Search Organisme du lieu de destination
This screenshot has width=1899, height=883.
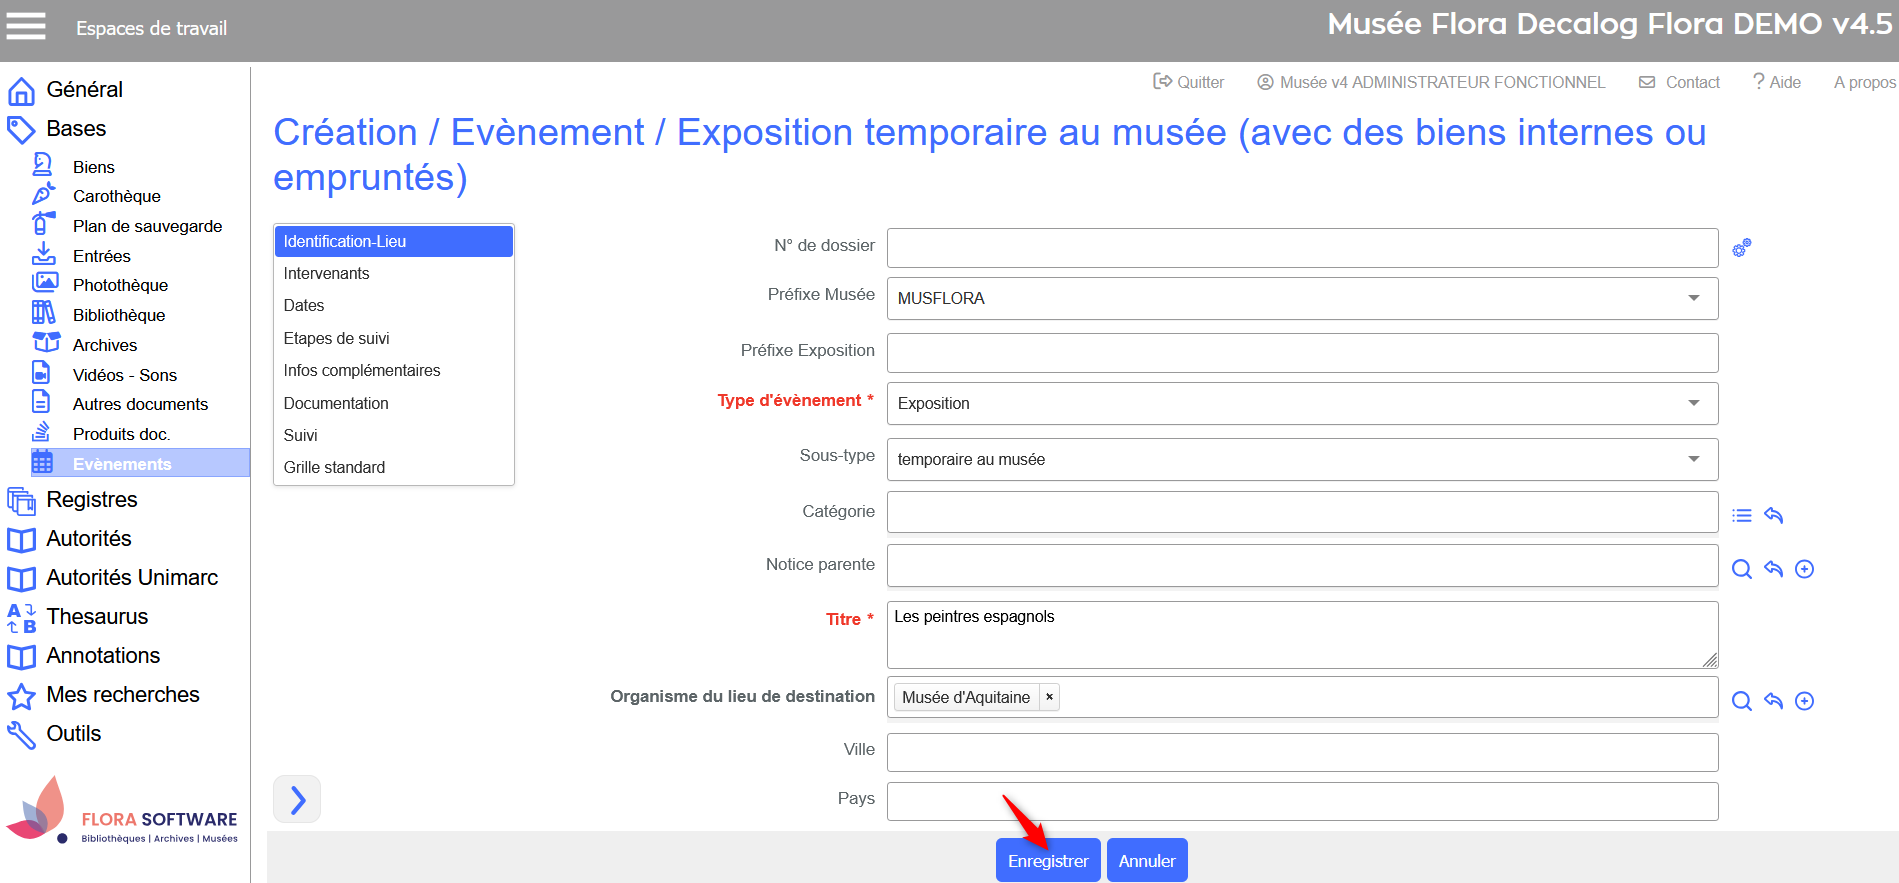[x=1741, y=701]
